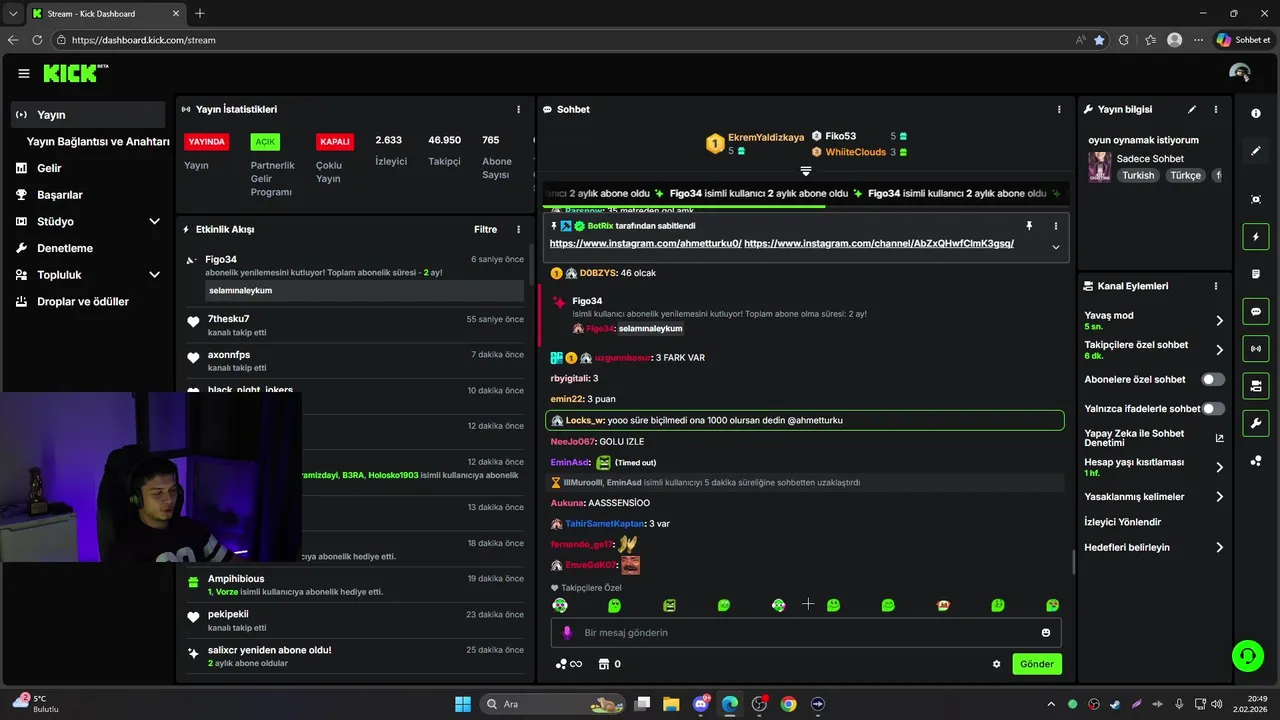
Task: Click the green Gönder send button
Action: point(1037,664)
